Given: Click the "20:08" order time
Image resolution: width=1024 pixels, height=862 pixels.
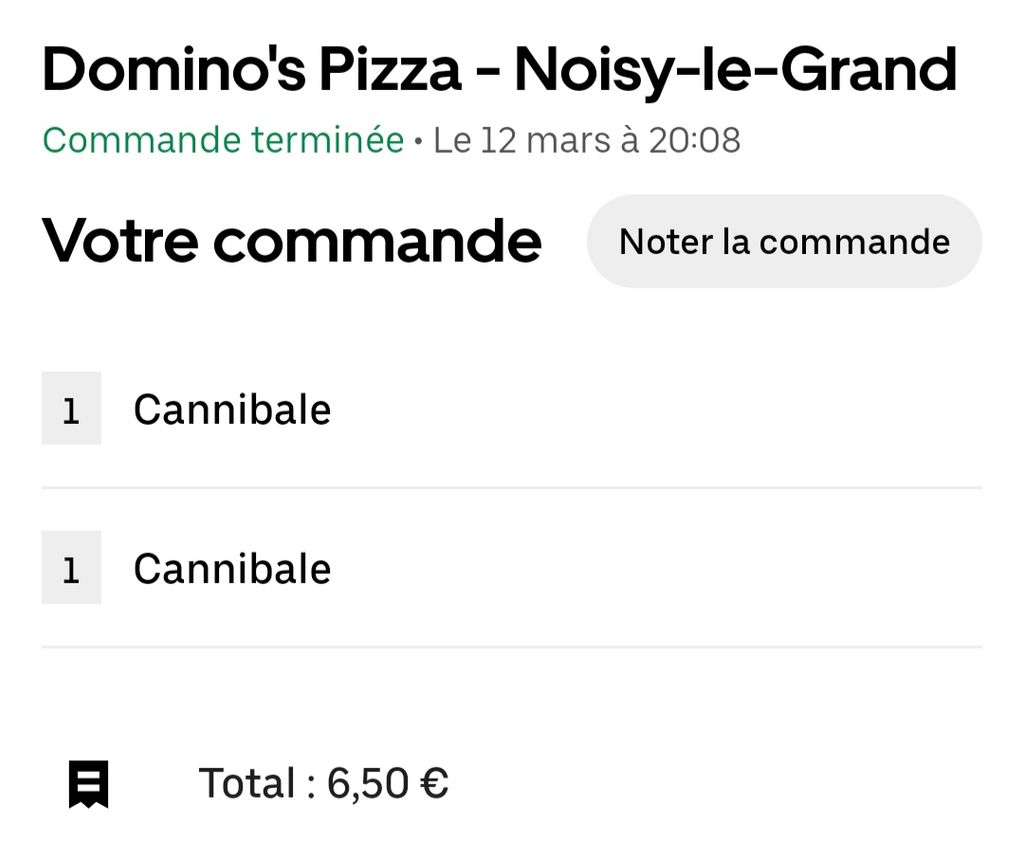Looking at the screenshot, I should pos(694,140).
